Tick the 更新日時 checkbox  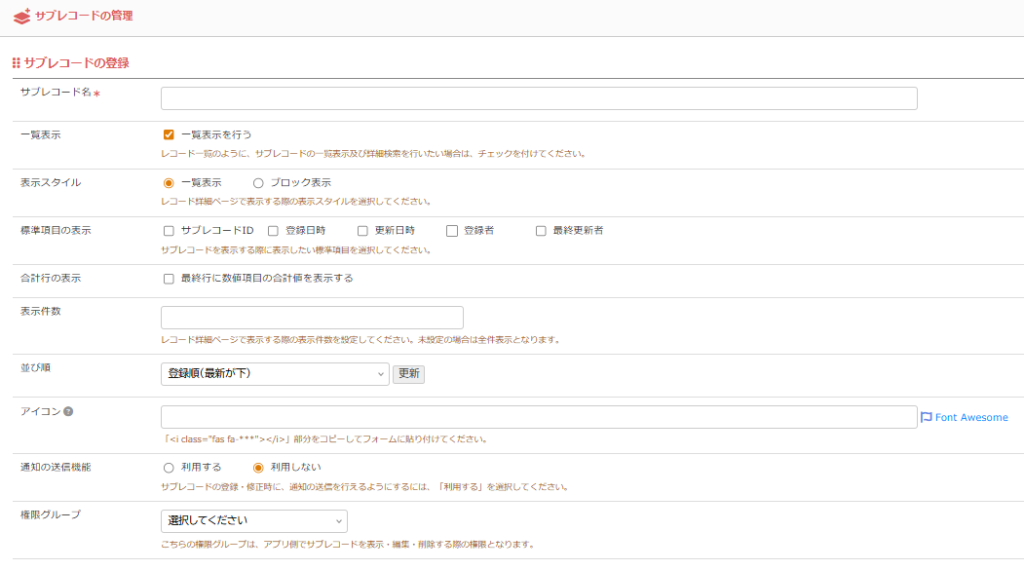click(362, 231)
